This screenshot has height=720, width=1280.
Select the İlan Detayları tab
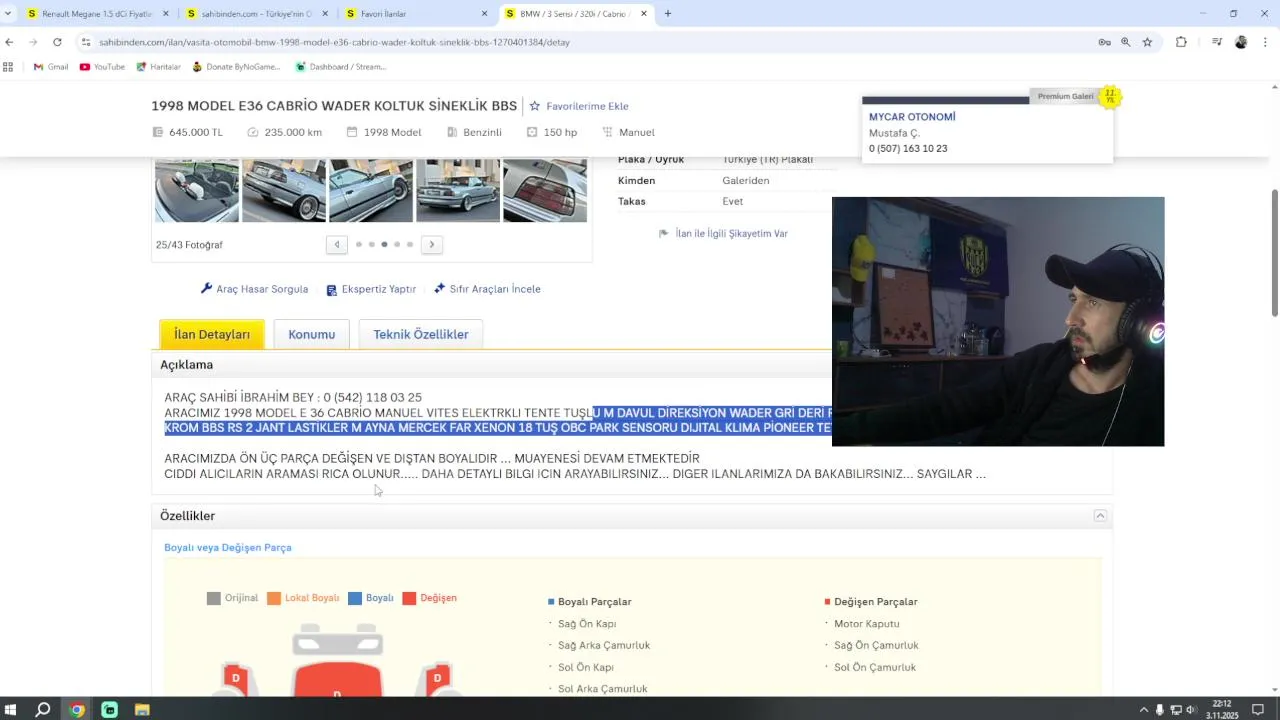click(x=212, y=334)
